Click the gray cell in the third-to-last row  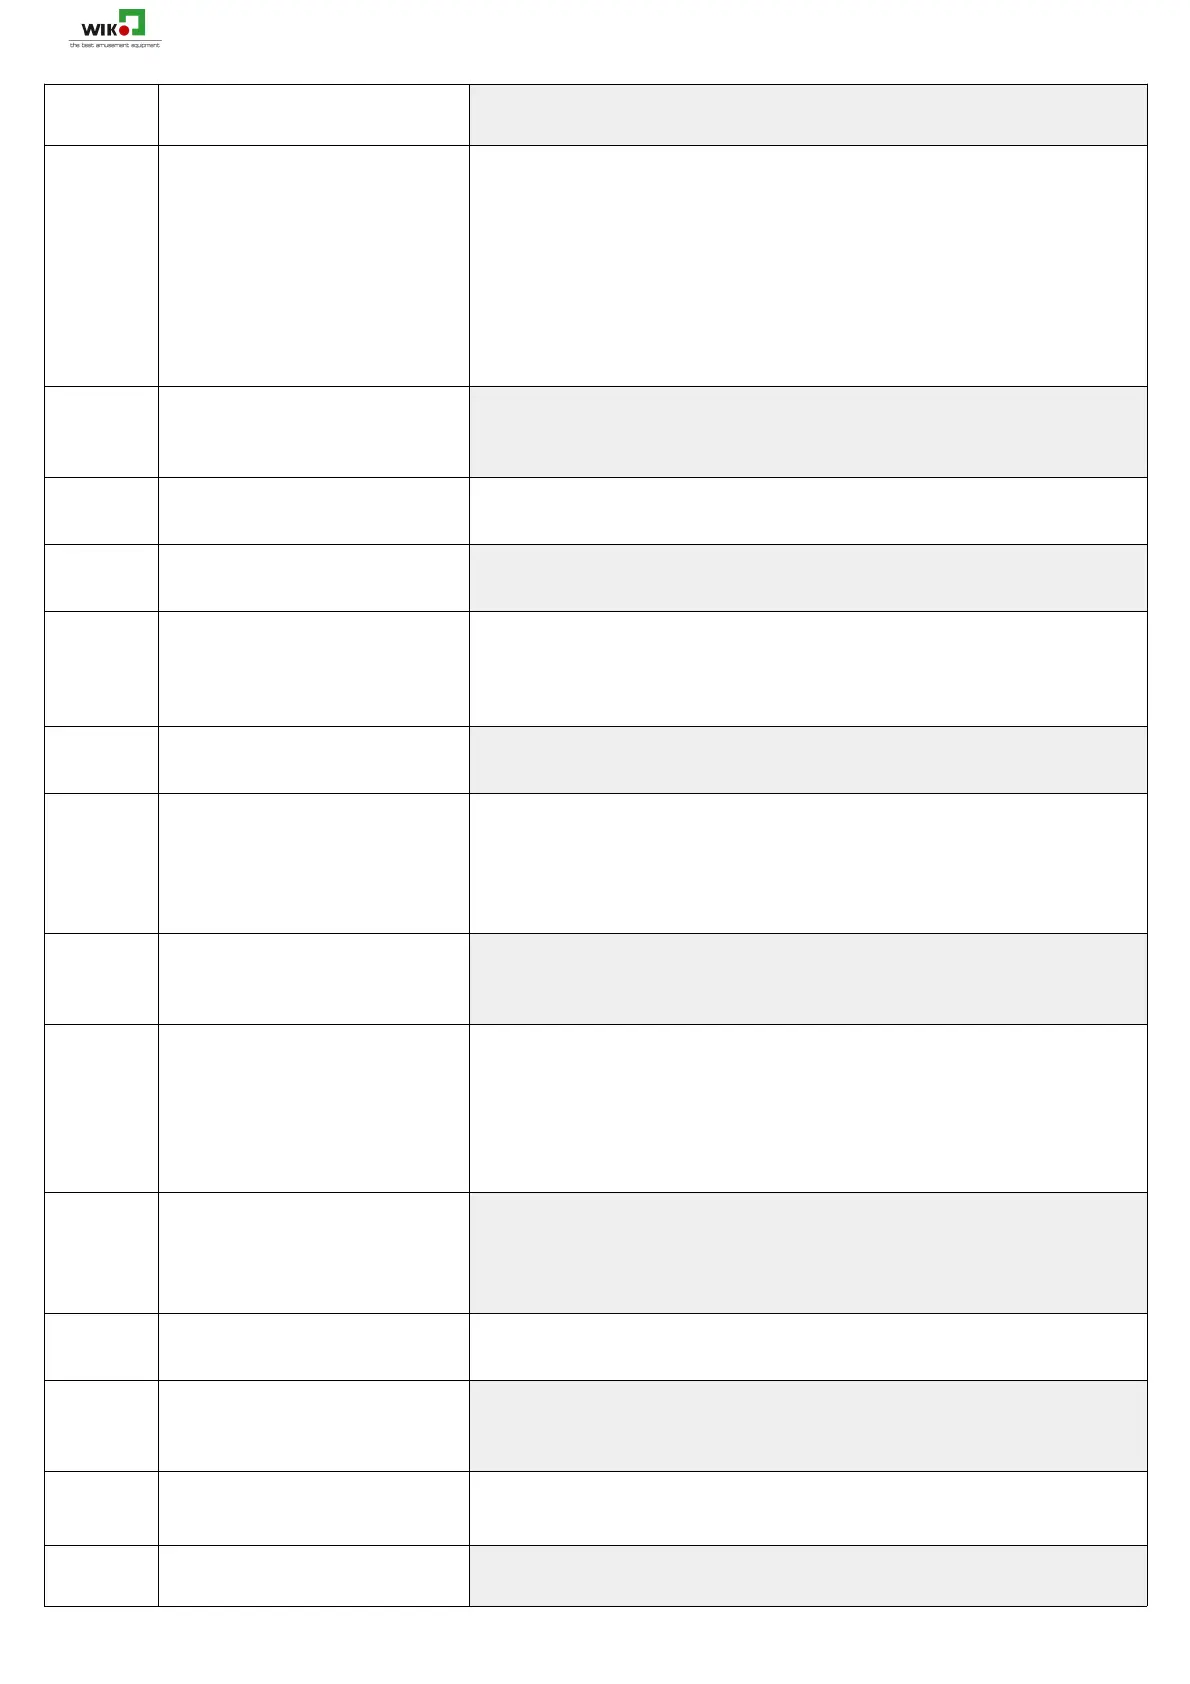[x=807, y=1426]
